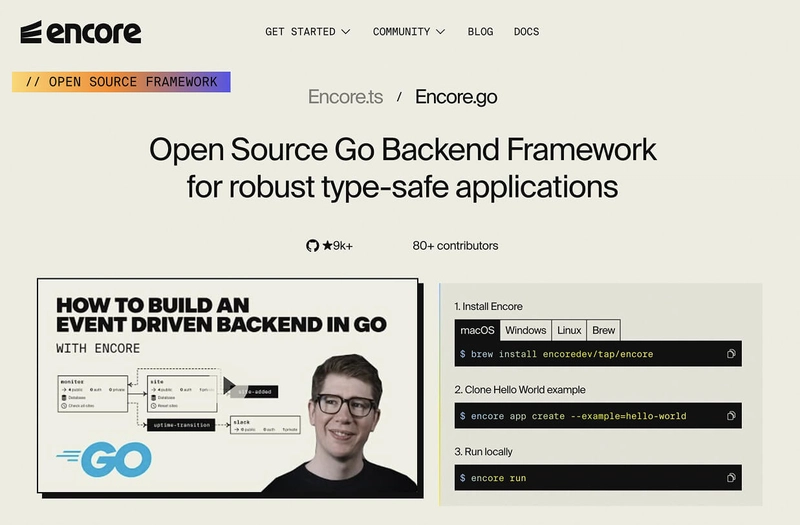The image size is (800, 525).
Task: Switch to Windows install instructions
Action: (525, 330)
